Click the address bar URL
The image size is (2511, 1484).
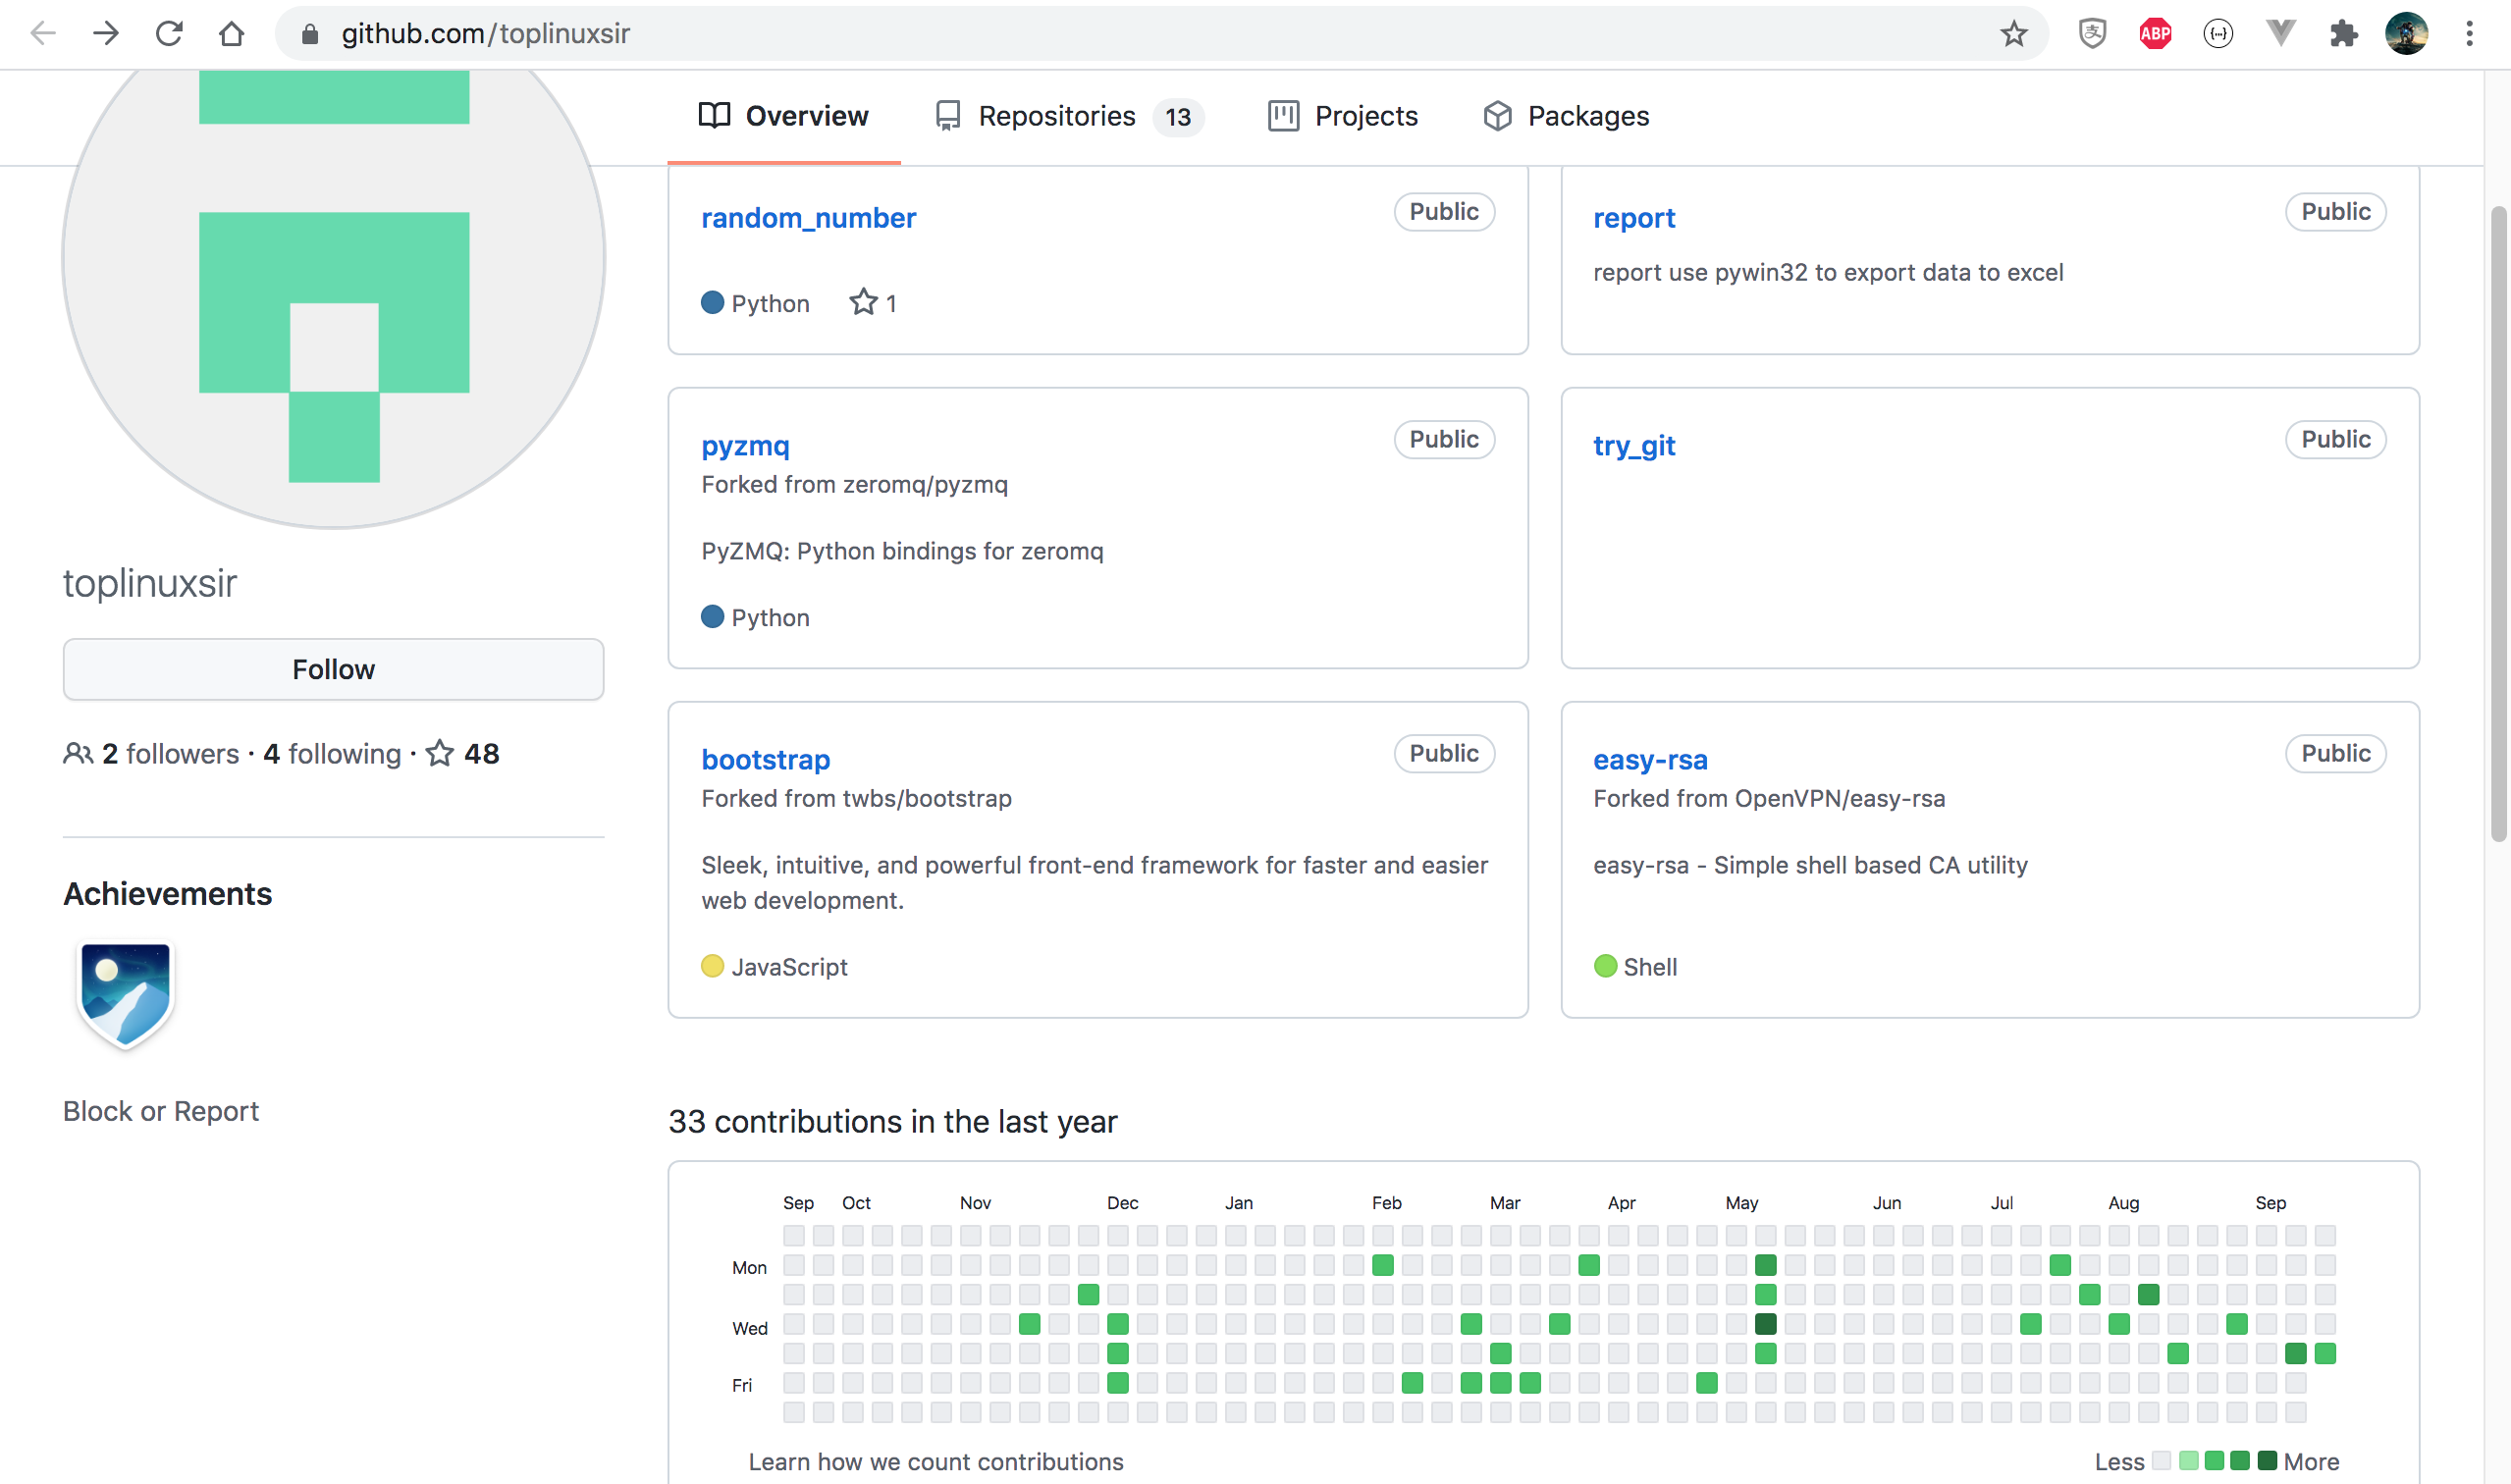point(486,34)
